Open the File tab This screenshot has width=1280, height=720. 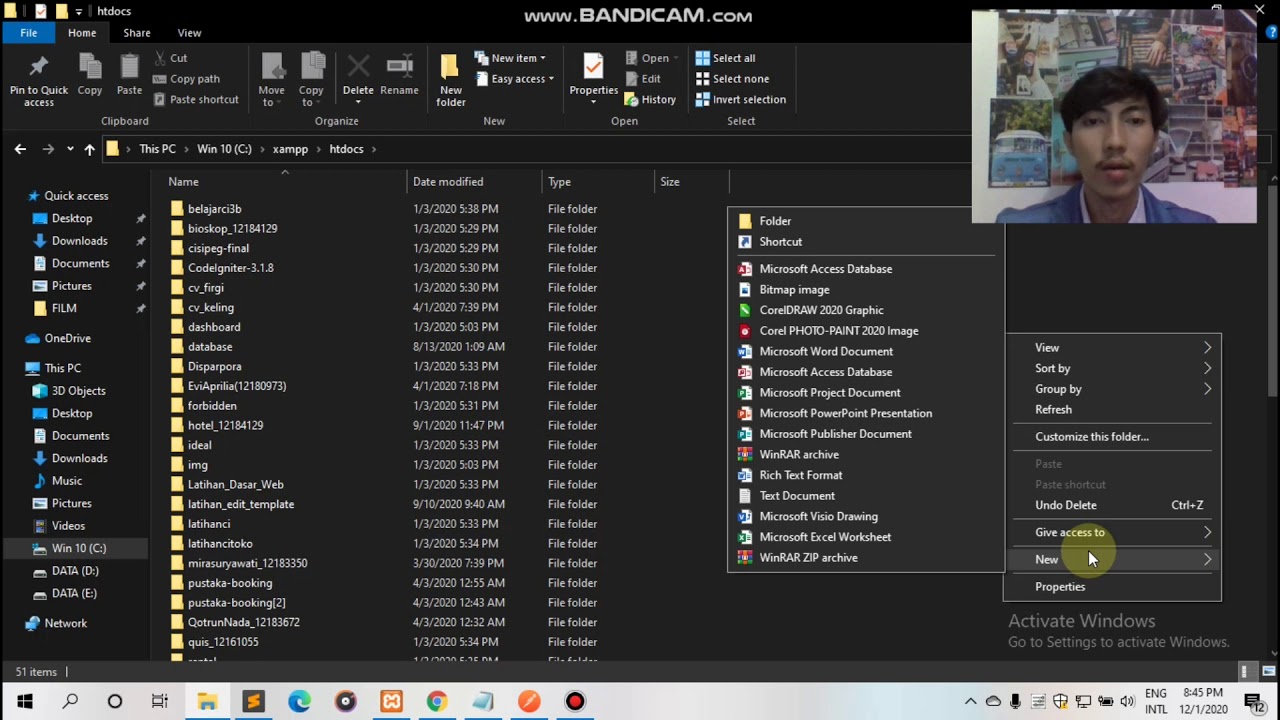29,33
